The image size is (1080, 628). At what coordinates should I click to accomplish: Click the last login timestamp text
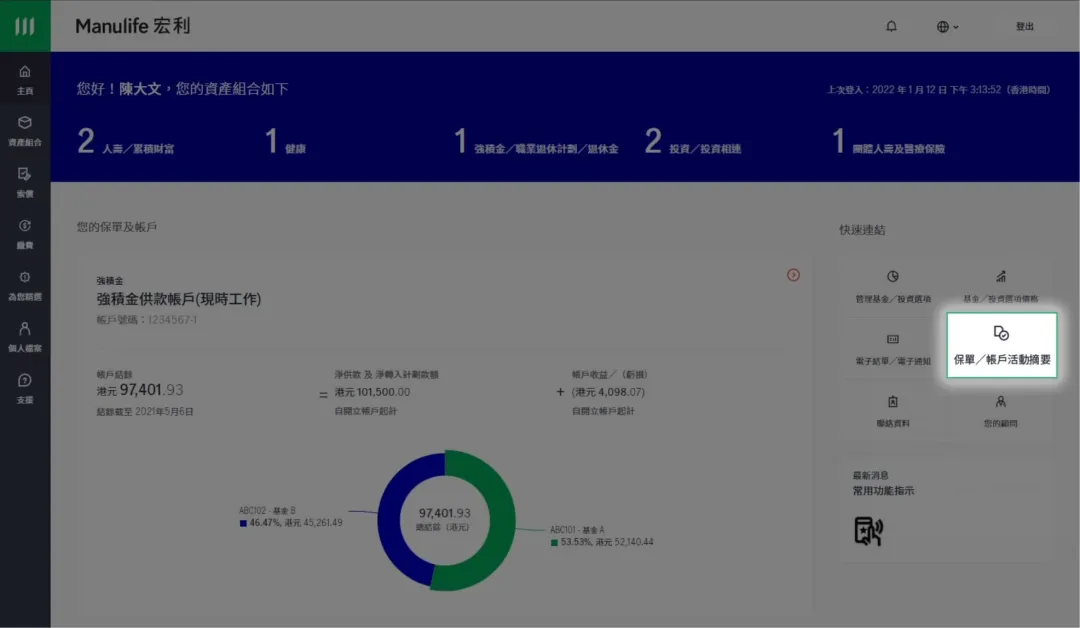(938, 90)
